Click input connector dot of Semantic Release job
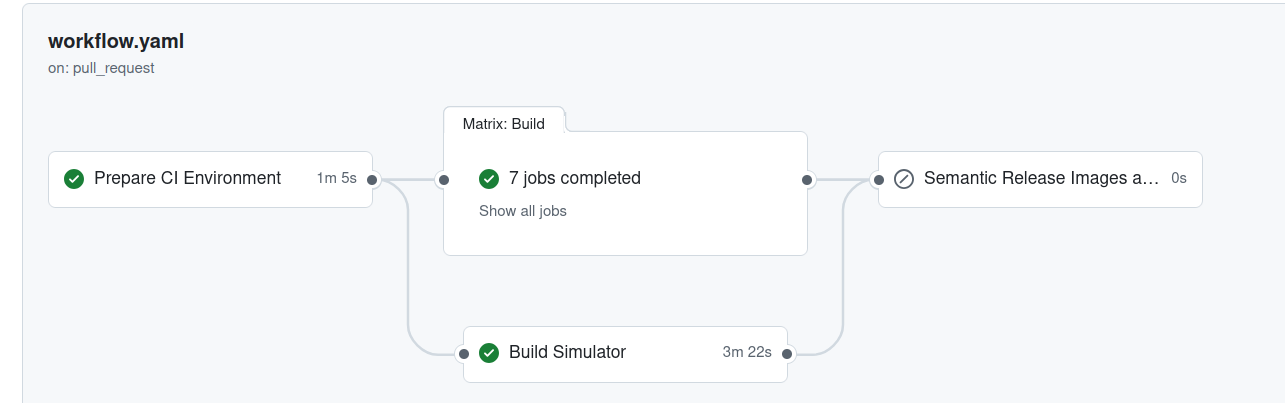This screenshot has width=1285, height=403. pyautogui.click(x=878, y=180)
